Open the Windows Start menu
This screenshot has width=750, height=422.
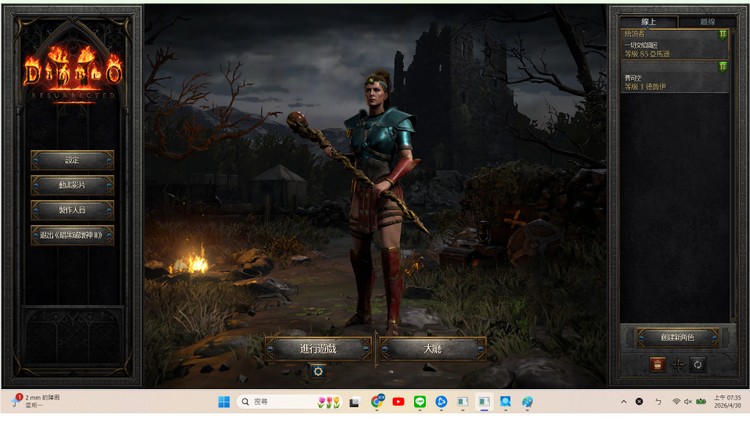224,402
